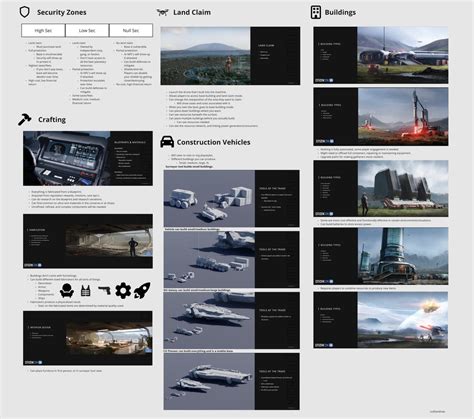Click the building icon beside Buildings heading
This screenshot has width=474, height=419.
click(316, 12)
